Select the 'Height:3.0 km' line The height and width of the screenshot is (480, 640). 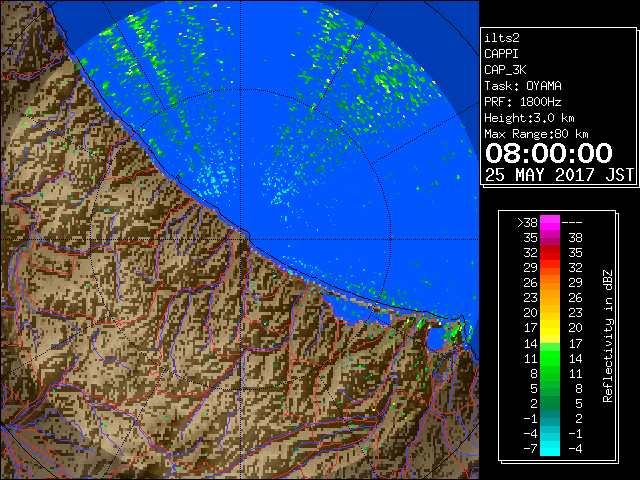pyautogui.click(x=529, y=118)
